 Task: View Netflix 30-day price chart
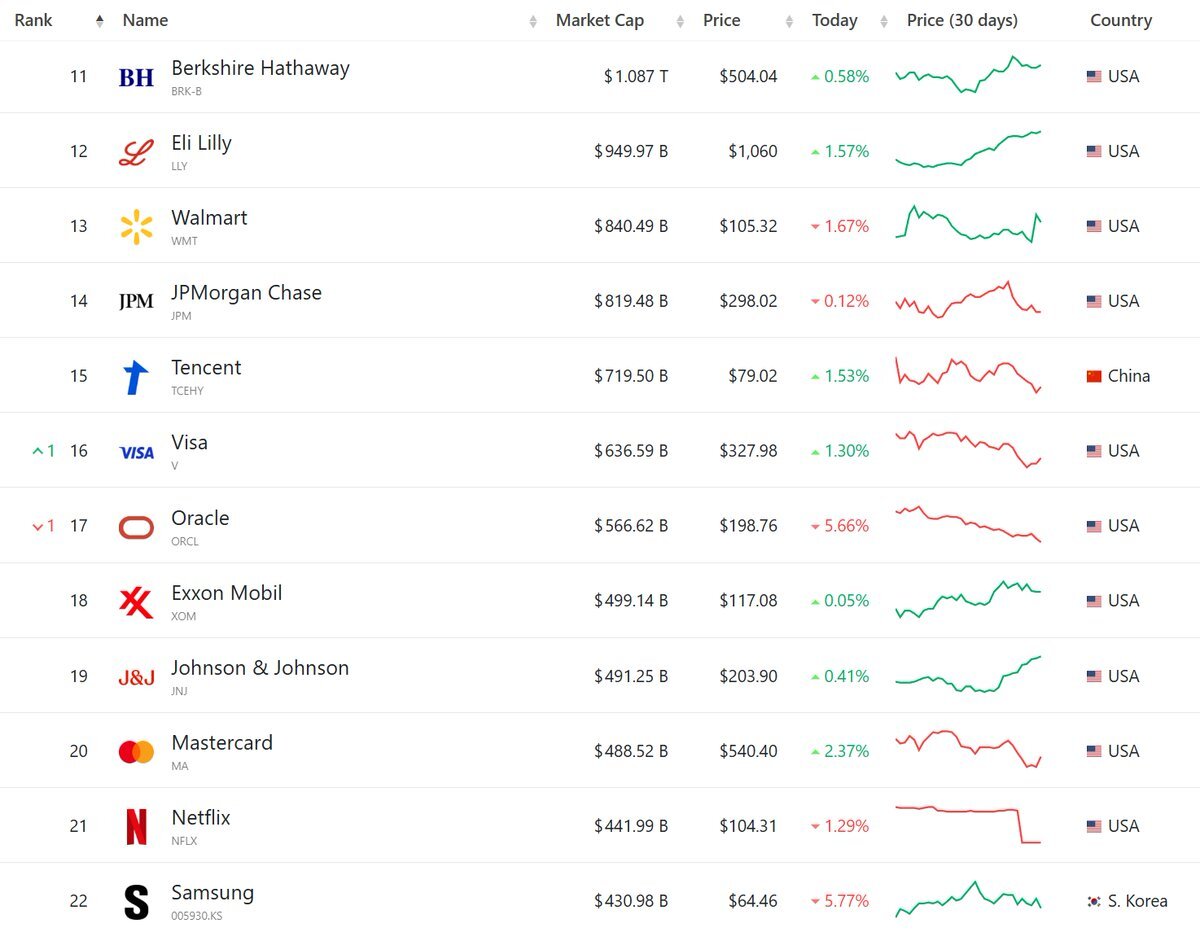(968, 825)
